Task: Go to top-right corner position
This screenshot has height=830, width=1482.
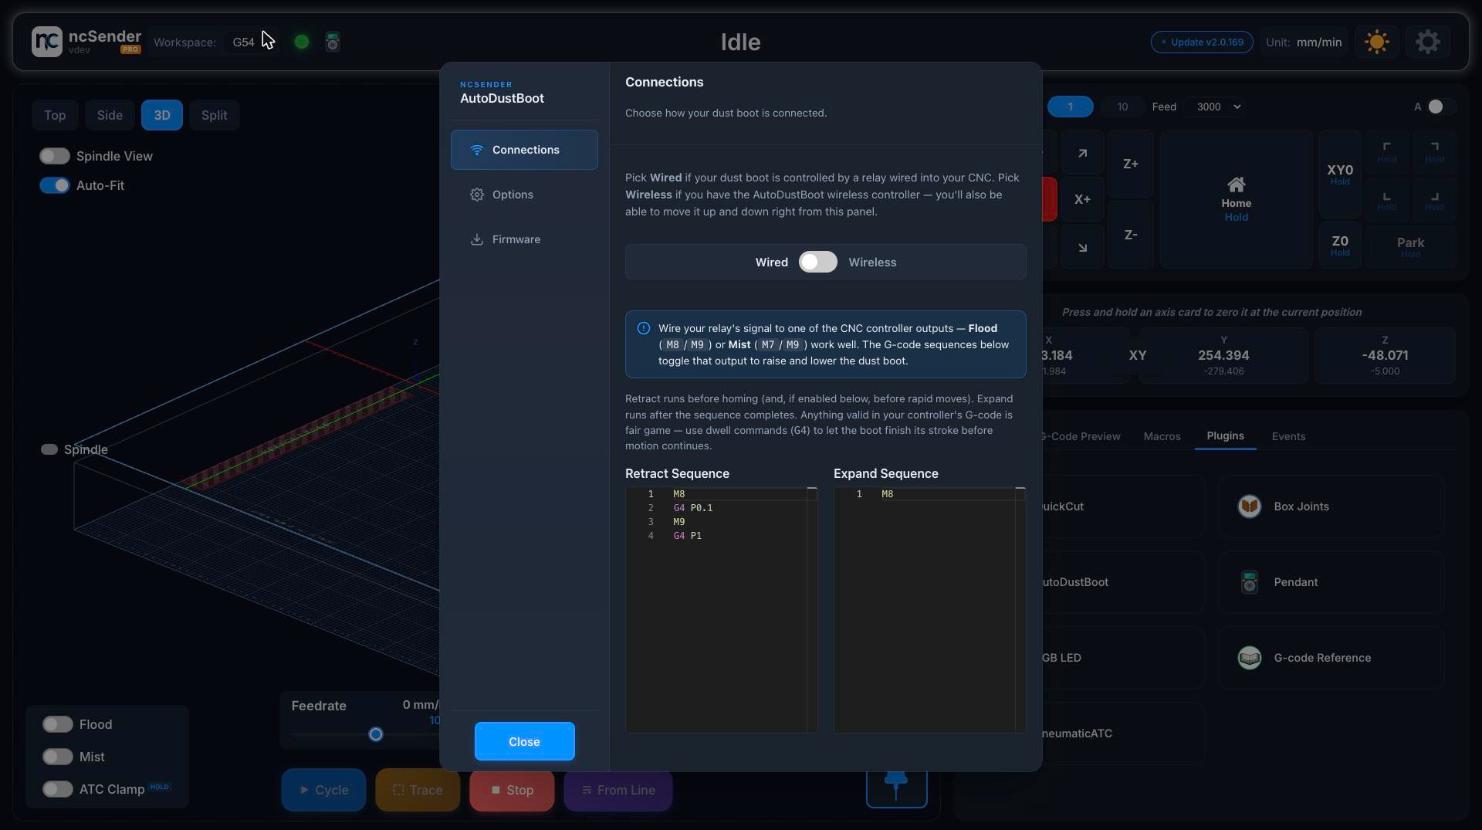Action: click(x=1434, y=152)
